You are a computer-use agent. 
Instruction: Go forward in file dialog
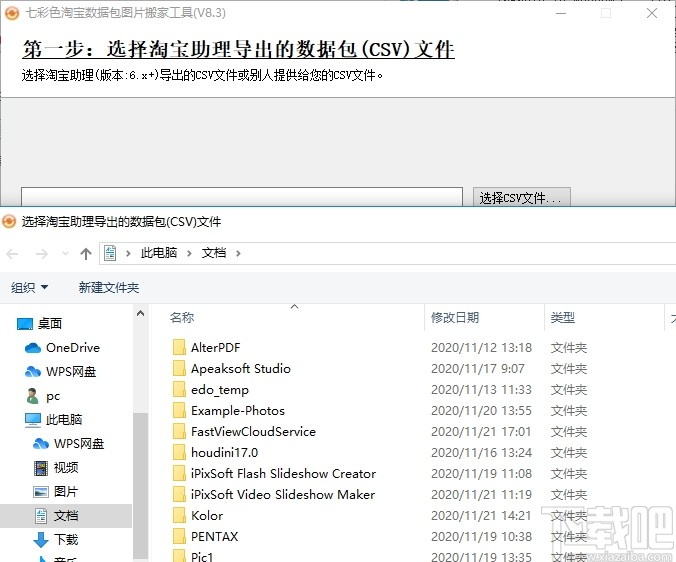click(x=42, y=253)
